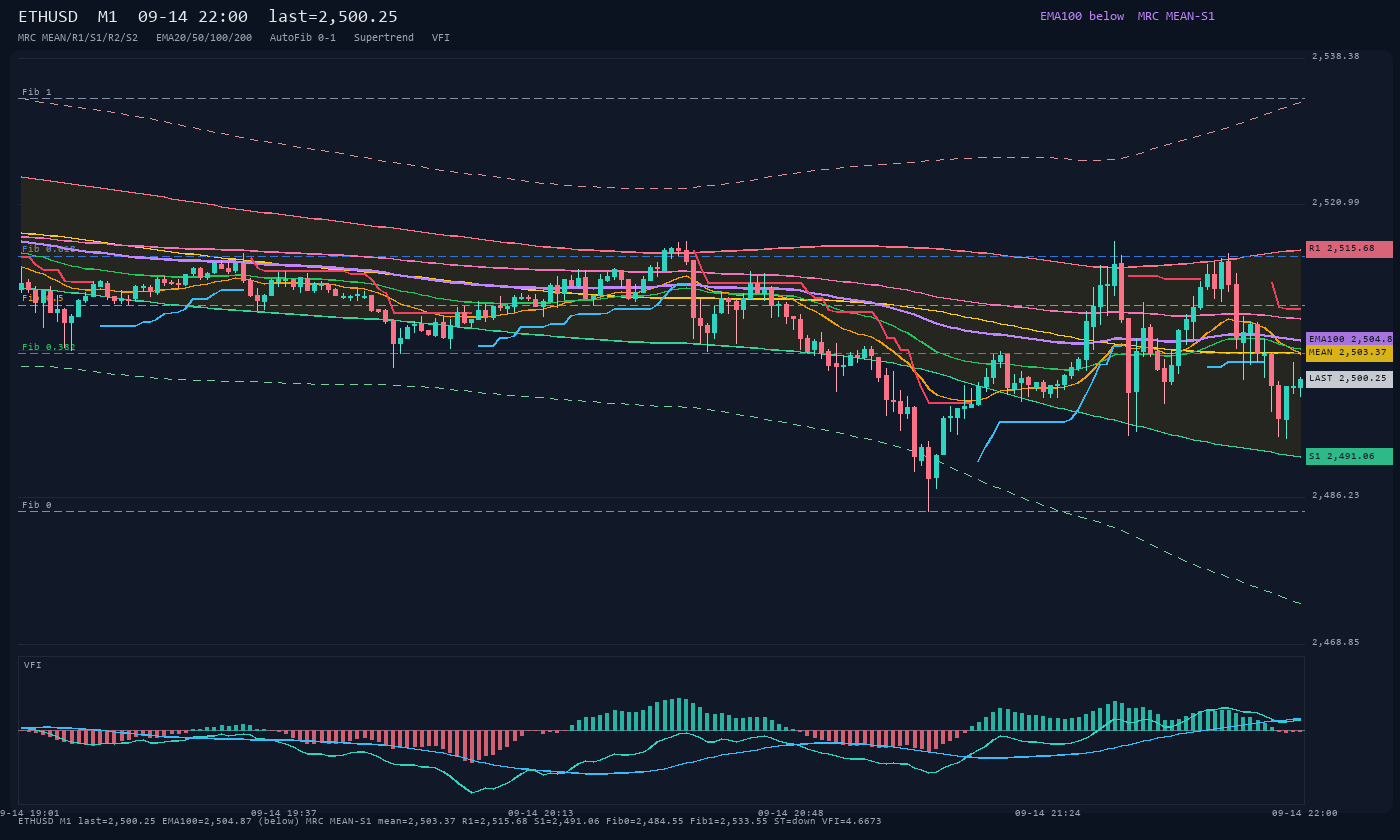
Task: Select the R1 2,515.68 price tag
Action: point(1349,249)
